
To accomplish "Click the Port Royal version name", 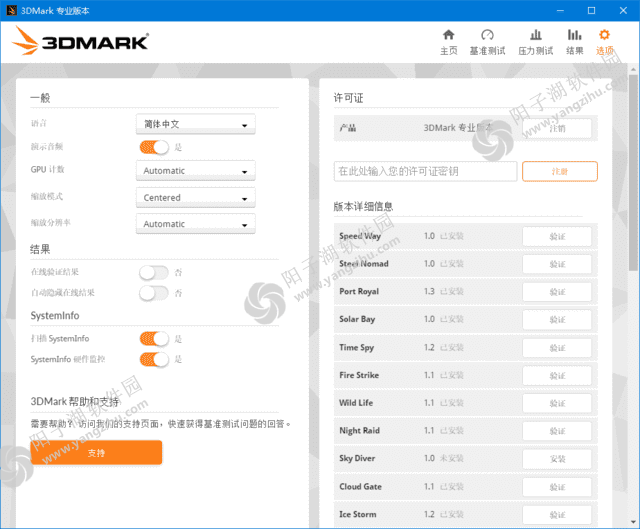I will pyautogui.click(x=359, y=291).
